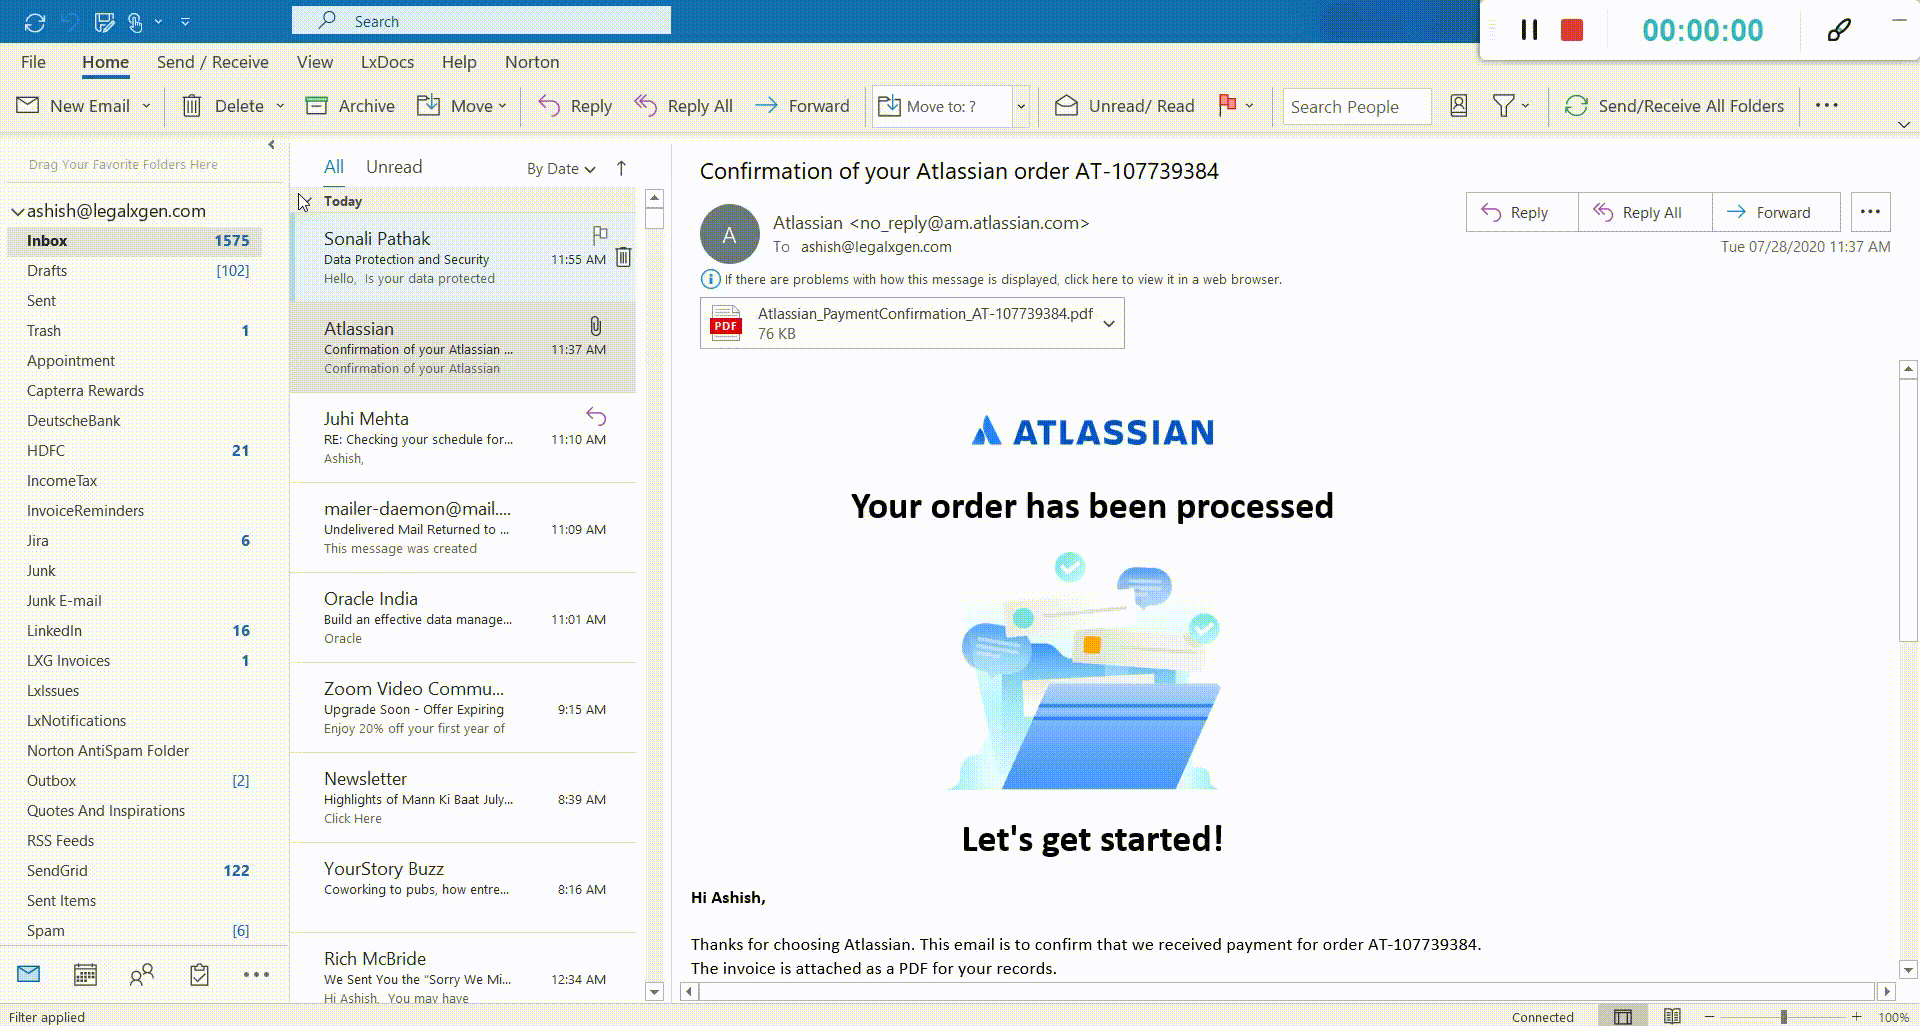Click the view in web browser info message

pyautogui.click(x=1002, y=280)
